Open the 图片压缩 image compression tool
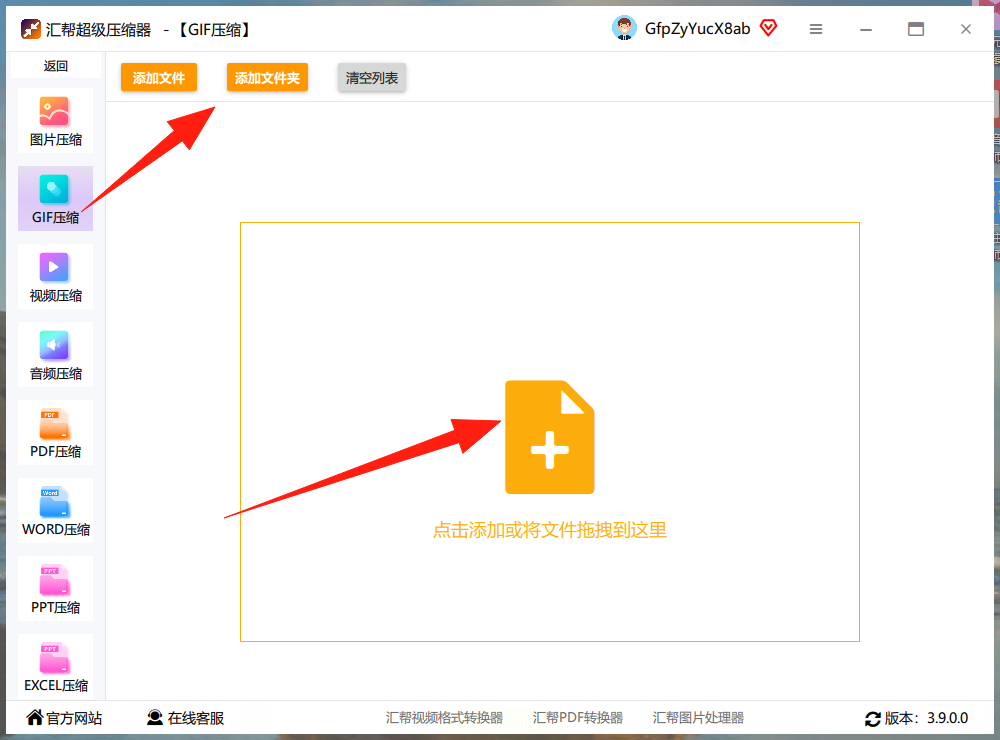Image resolution: width=1000 pixels, height=740 pixels. pos(55,121)
